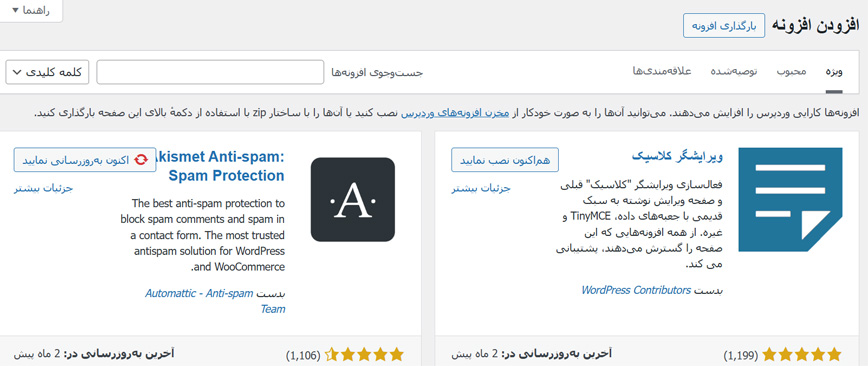The width and height of the screenshot is (868, 366).
Task: Open the راهنما help dropdown
Action: [31, 11]
